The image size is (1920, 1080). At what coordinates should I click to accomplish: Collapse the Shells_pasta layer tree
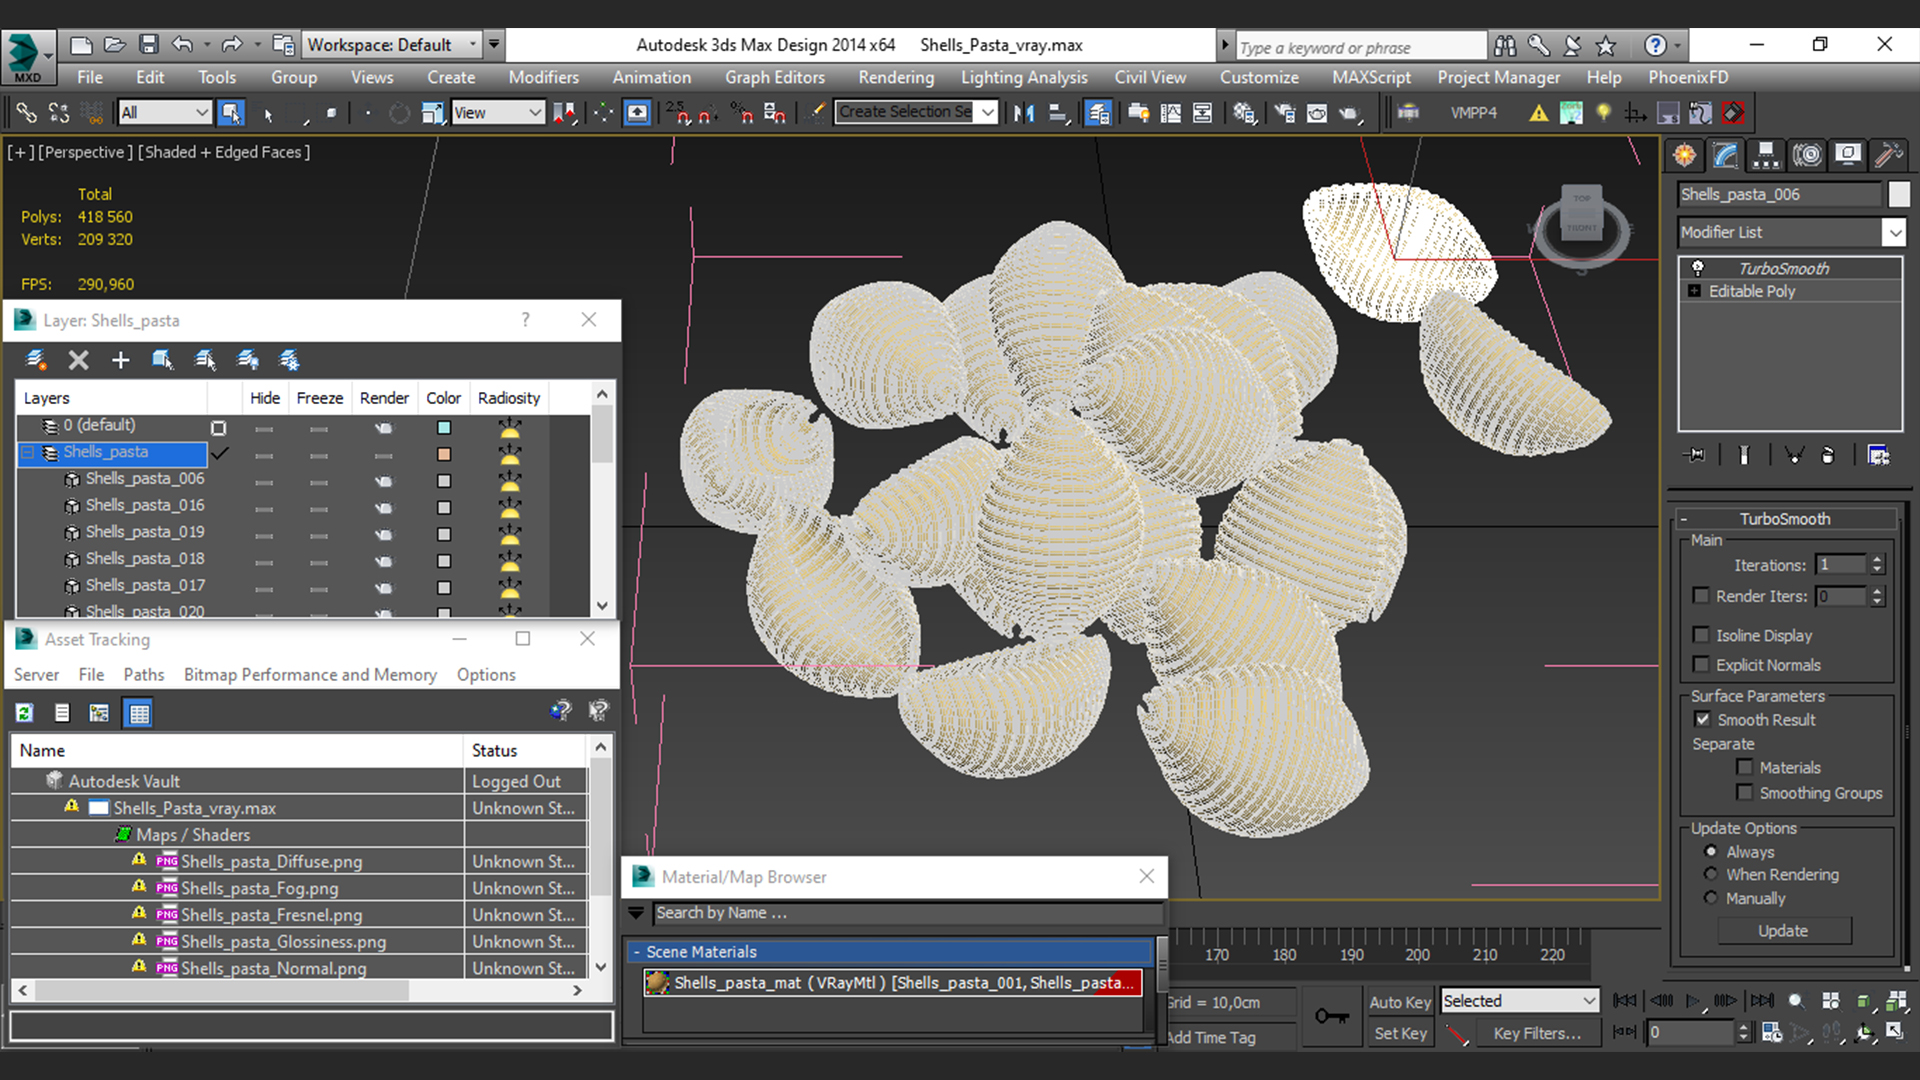28,453
